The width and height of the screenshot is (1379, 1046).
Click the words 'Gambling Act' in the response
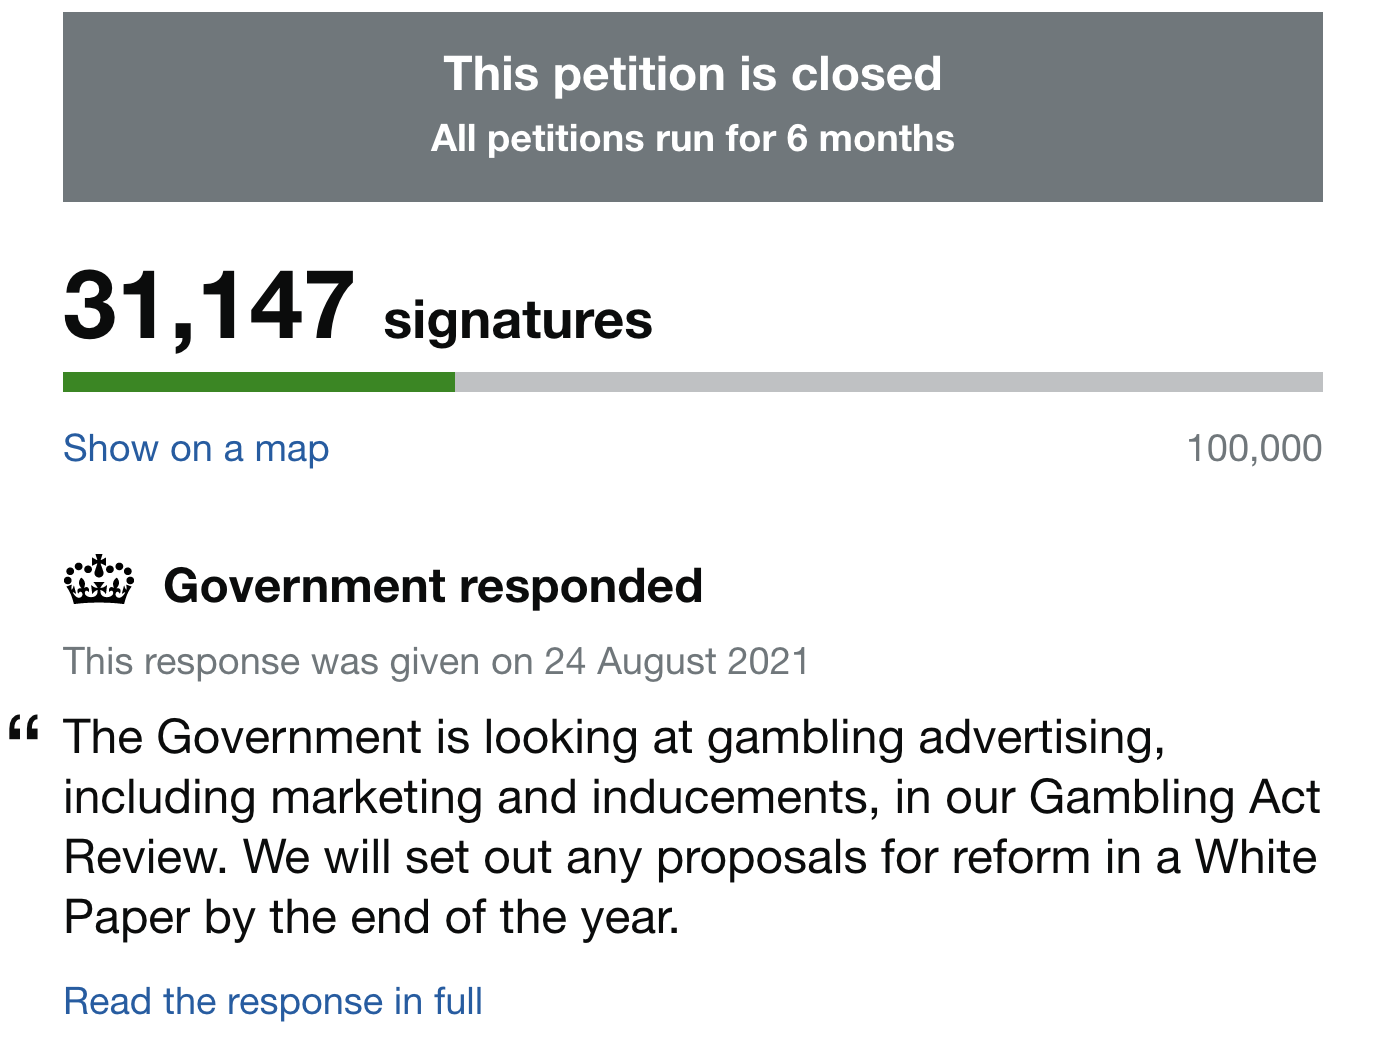click(x=1174, y=798)
